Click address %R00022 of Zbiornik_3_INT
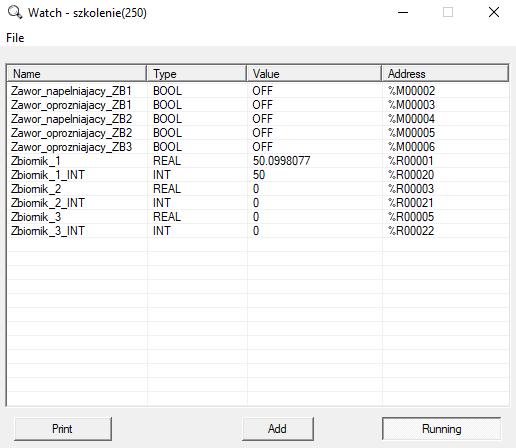 point(411,231)
